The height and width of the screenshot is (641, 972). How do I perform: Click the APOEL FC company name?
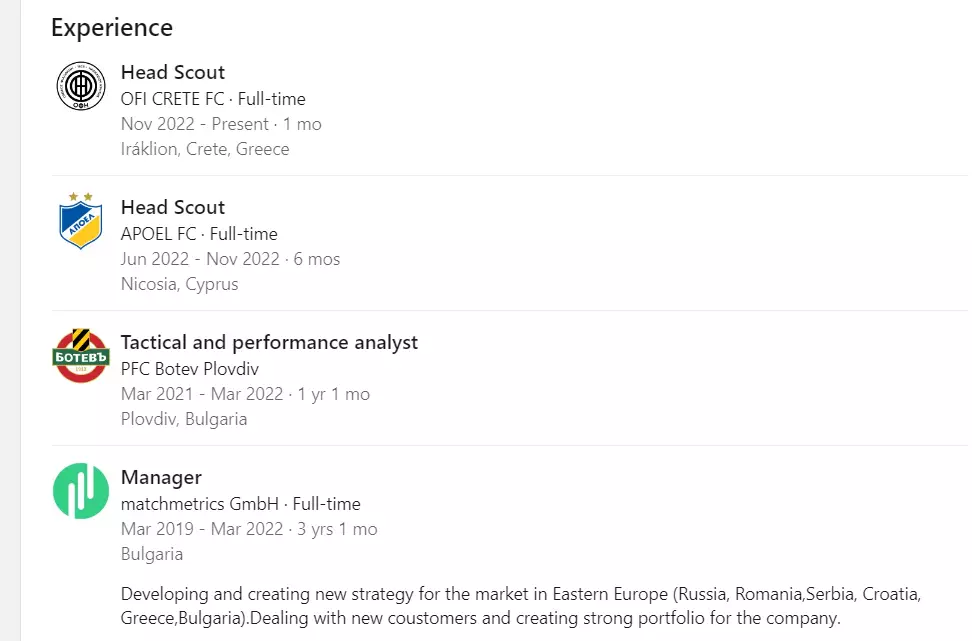[158, 234]
